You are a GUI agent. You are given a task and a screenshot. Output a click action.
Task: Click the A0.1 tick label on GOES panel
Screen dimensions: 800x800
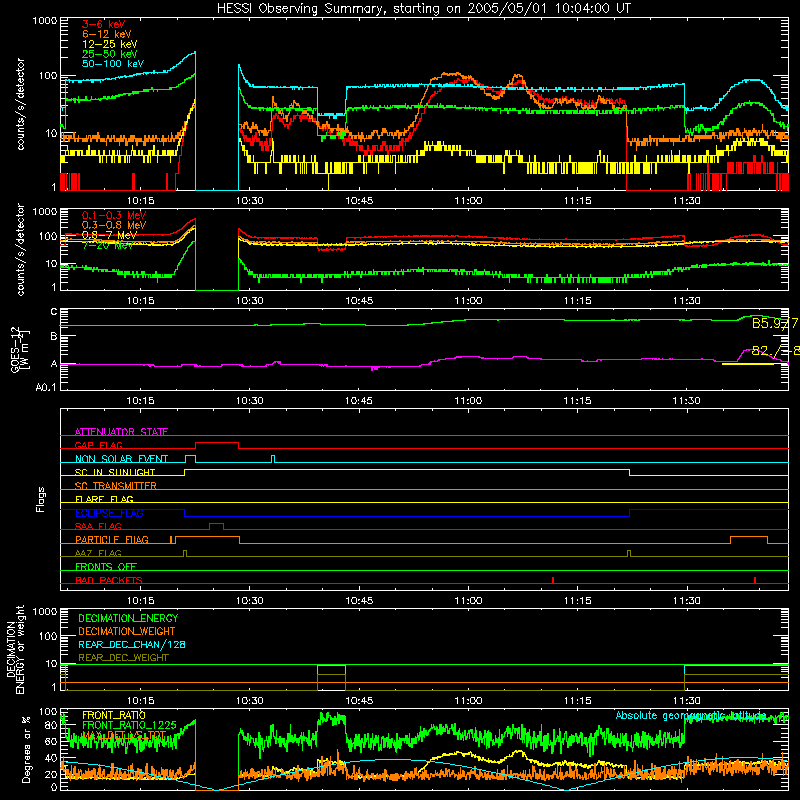46,388
